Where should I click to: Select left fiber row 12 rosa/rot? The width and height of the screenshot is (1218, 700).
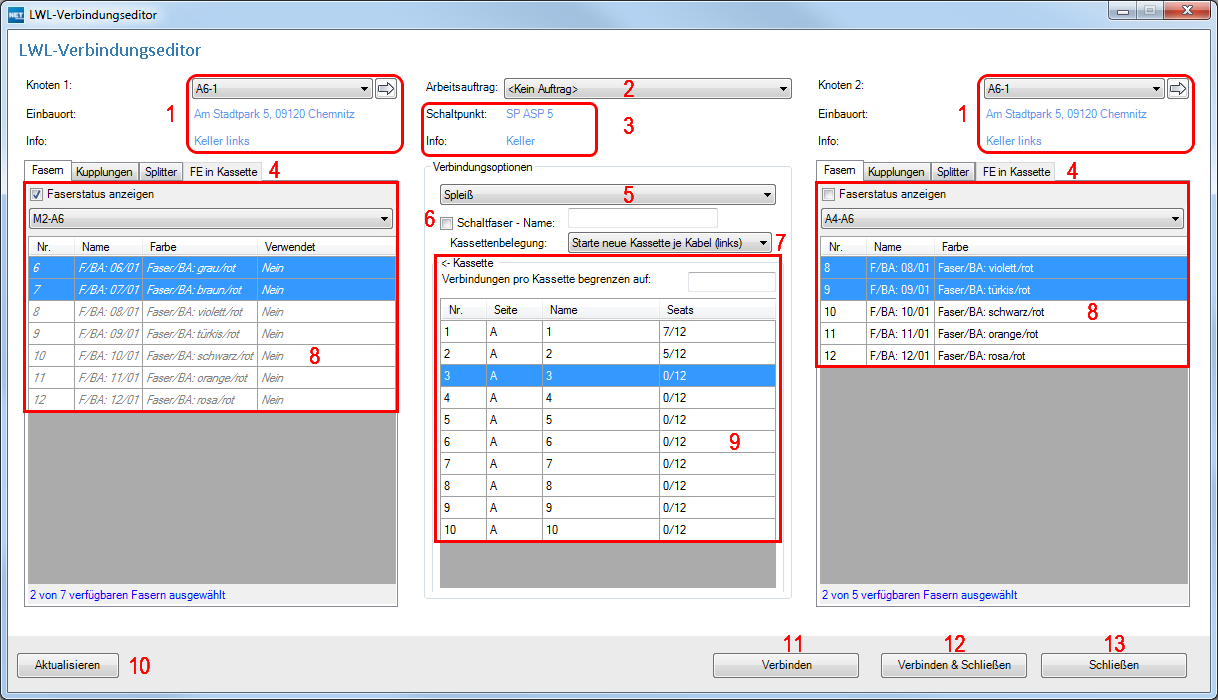click(212, 400)
